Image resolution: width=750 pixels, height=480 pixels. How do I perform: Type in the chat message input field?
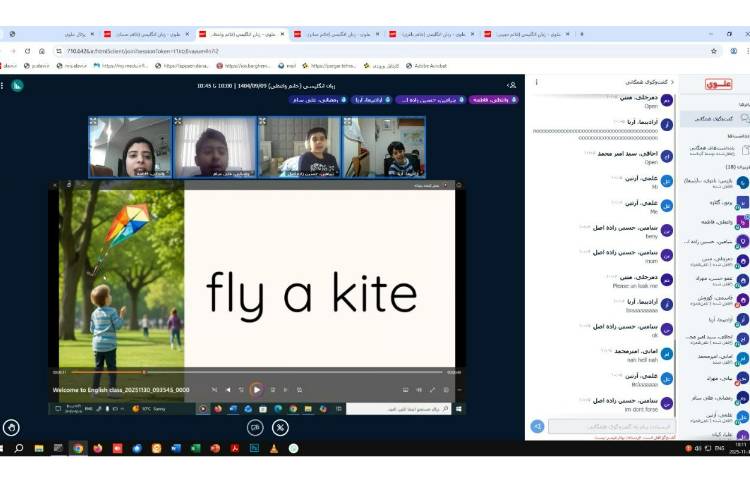610,426
